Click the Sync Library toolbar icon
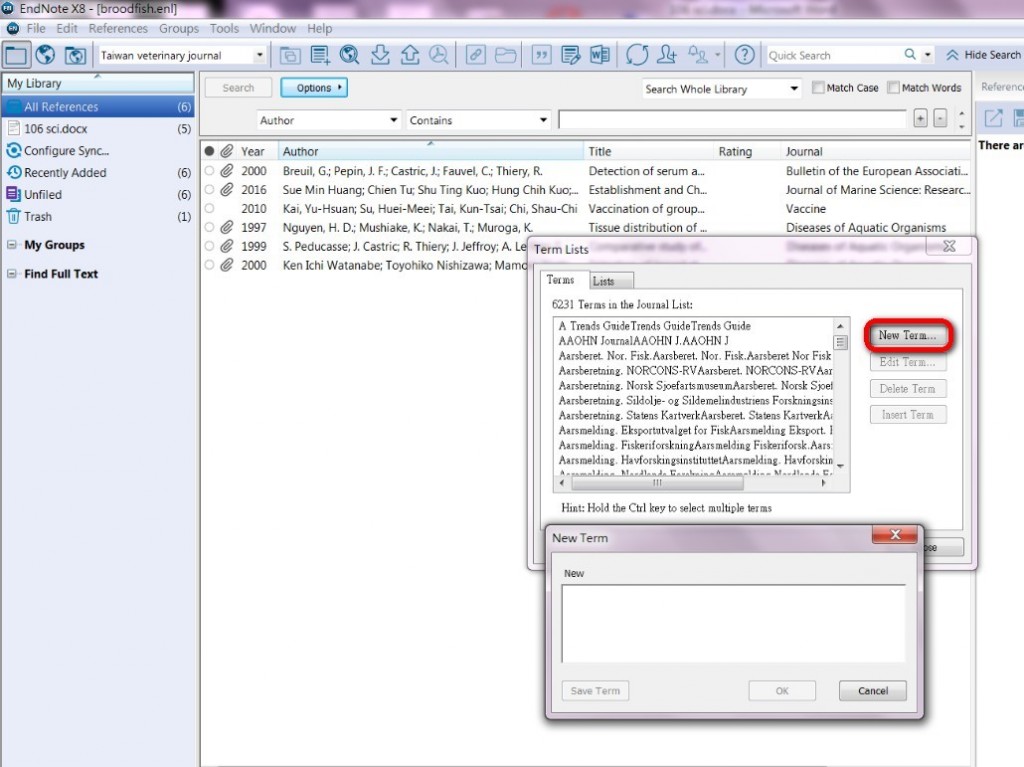 click(x=637, y=55)
